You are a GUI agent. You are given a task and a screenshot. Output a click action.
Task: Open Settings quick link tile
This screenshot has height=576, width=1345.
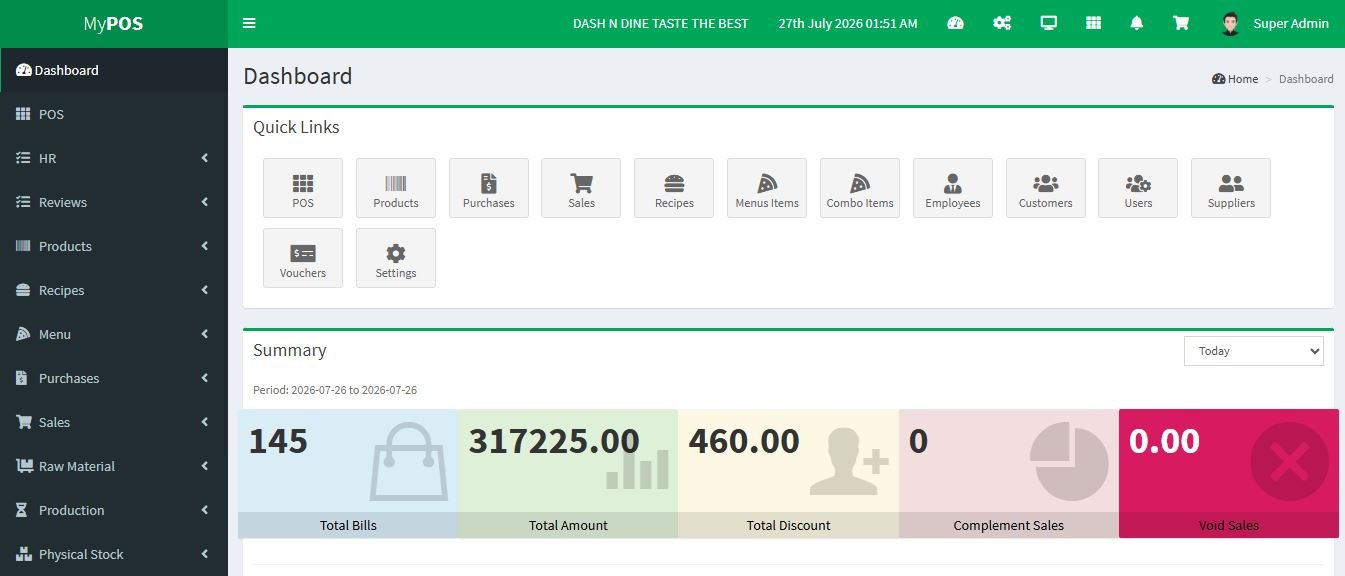click(x=396, y=258)
